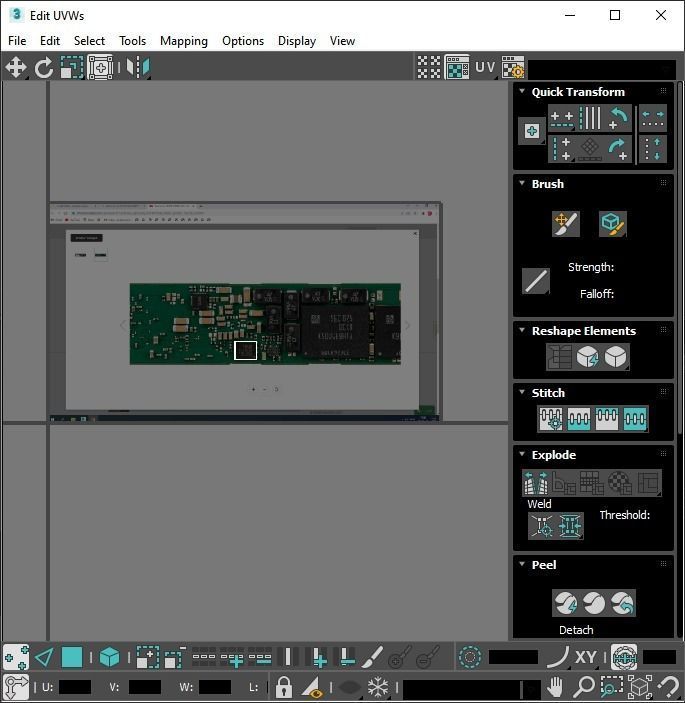Activate the Pan view hand tool
The width and height of the screenshot is (685, 703).
[x=555, y=686]
